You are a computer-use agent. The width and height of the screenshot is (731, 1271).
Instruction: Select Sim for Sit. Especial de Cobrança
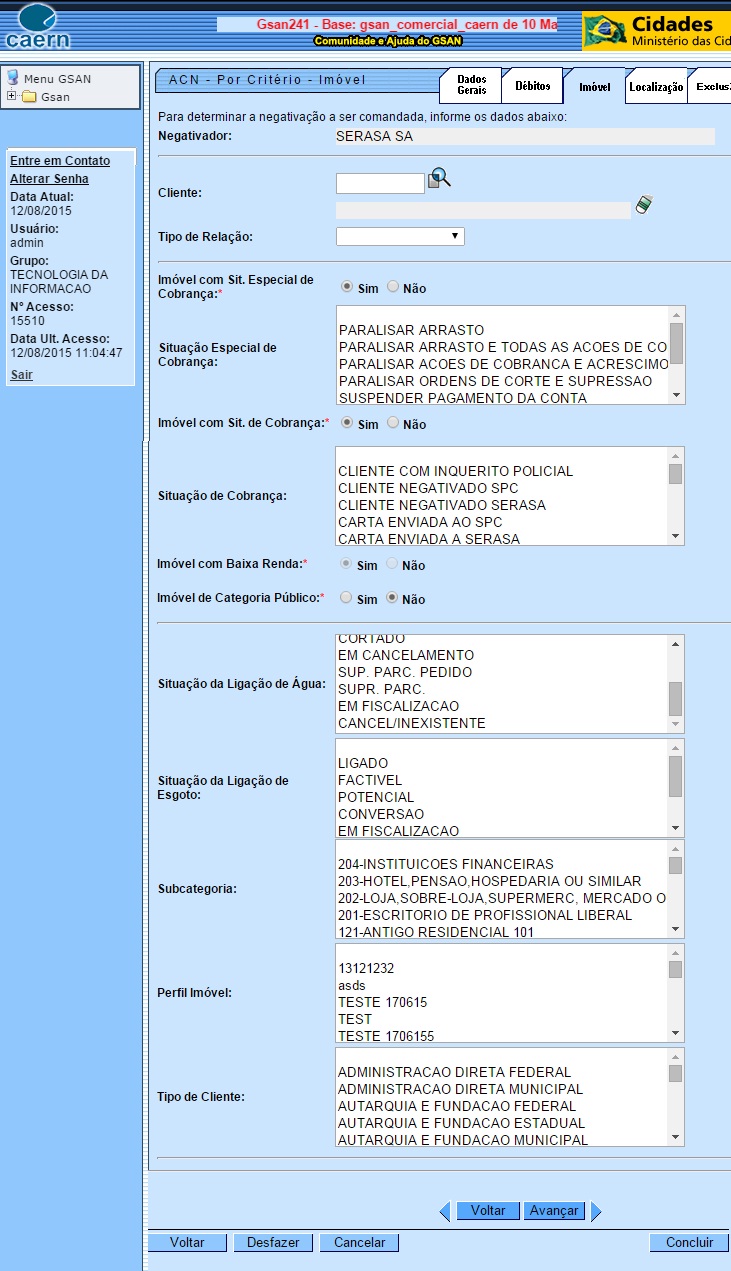pyautogui.click(x=347, y=287)
